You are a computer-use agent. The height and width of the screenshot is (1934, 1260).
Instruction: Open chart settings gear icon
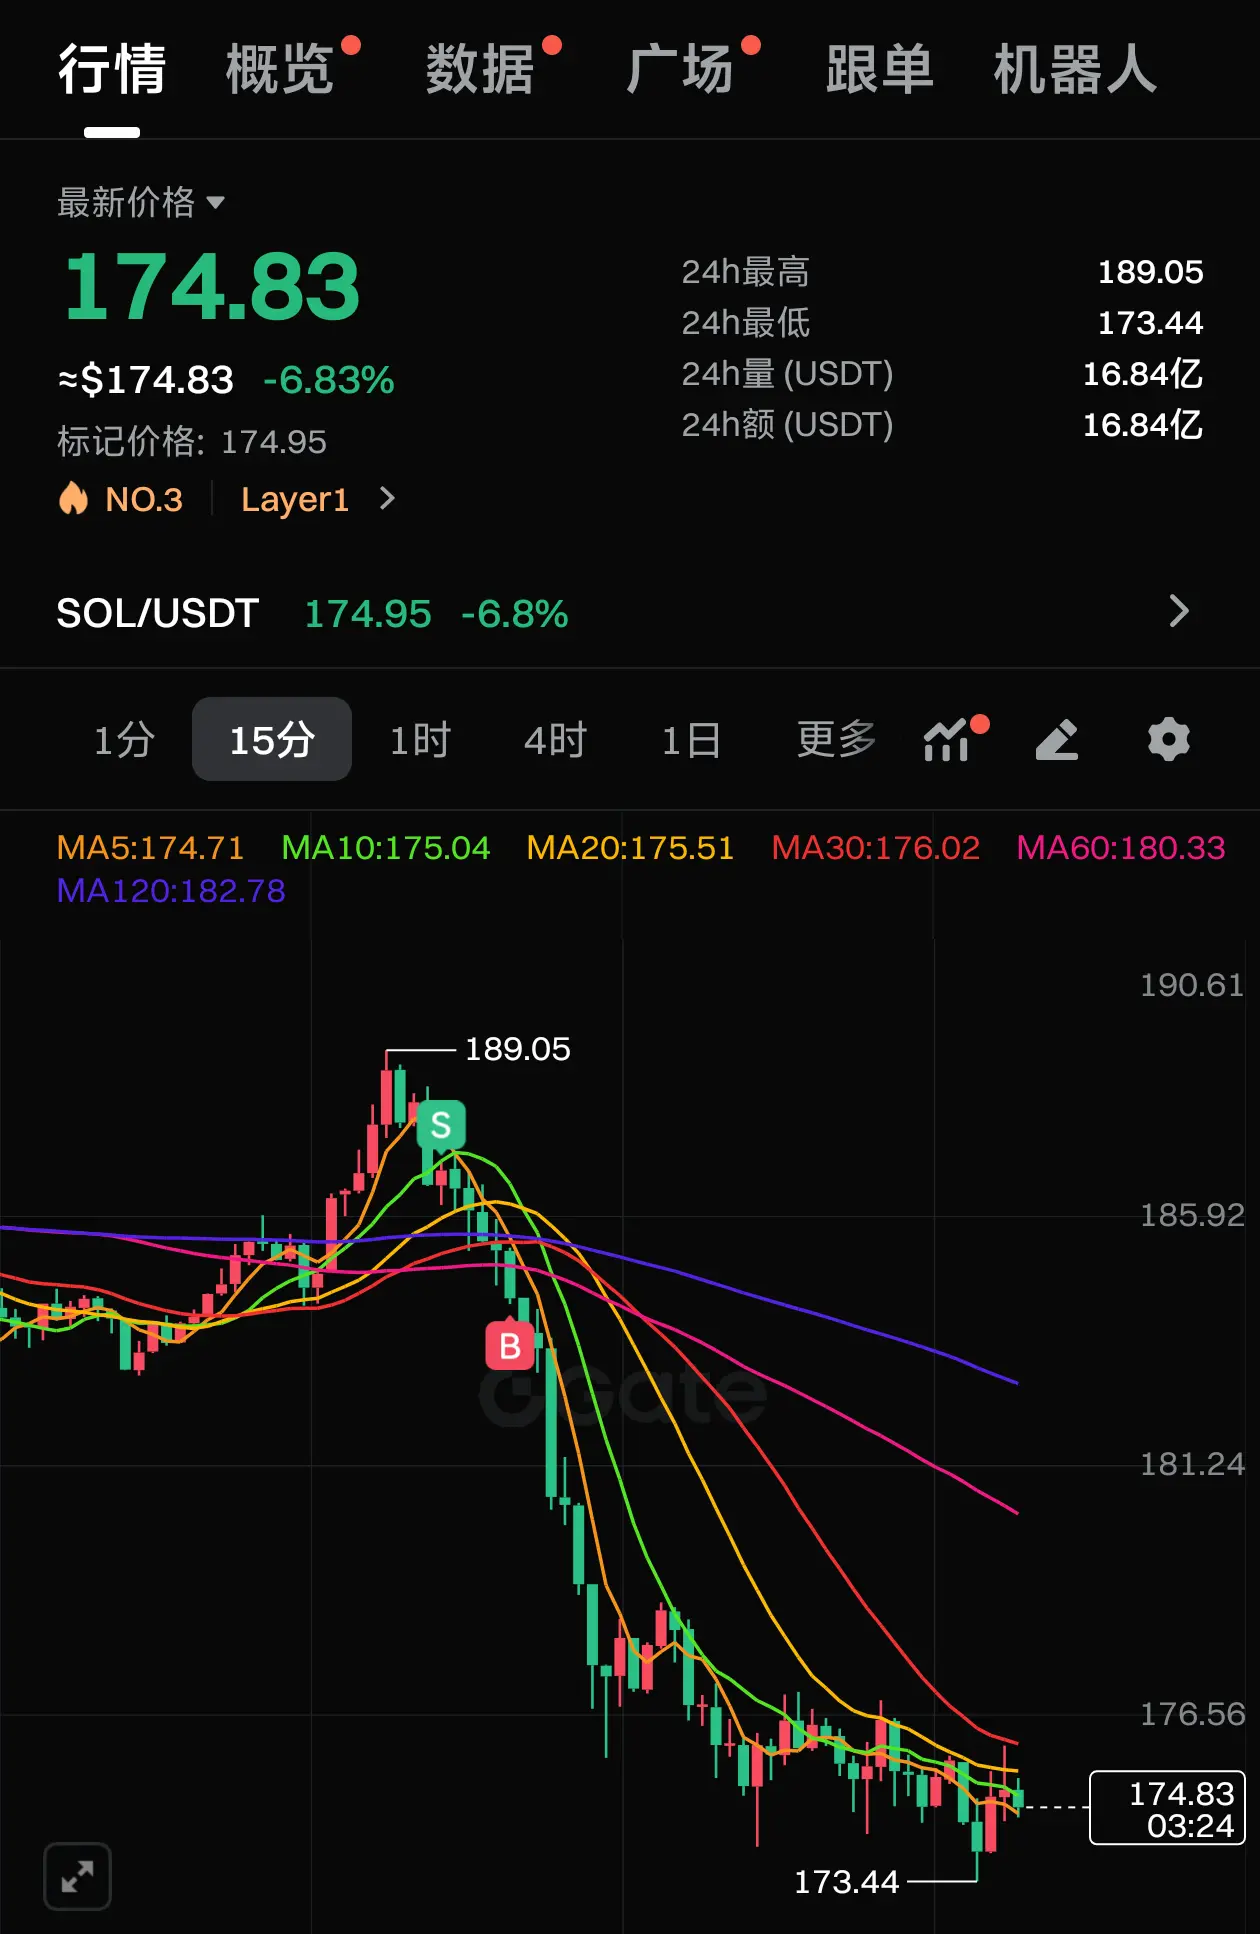1168,740
